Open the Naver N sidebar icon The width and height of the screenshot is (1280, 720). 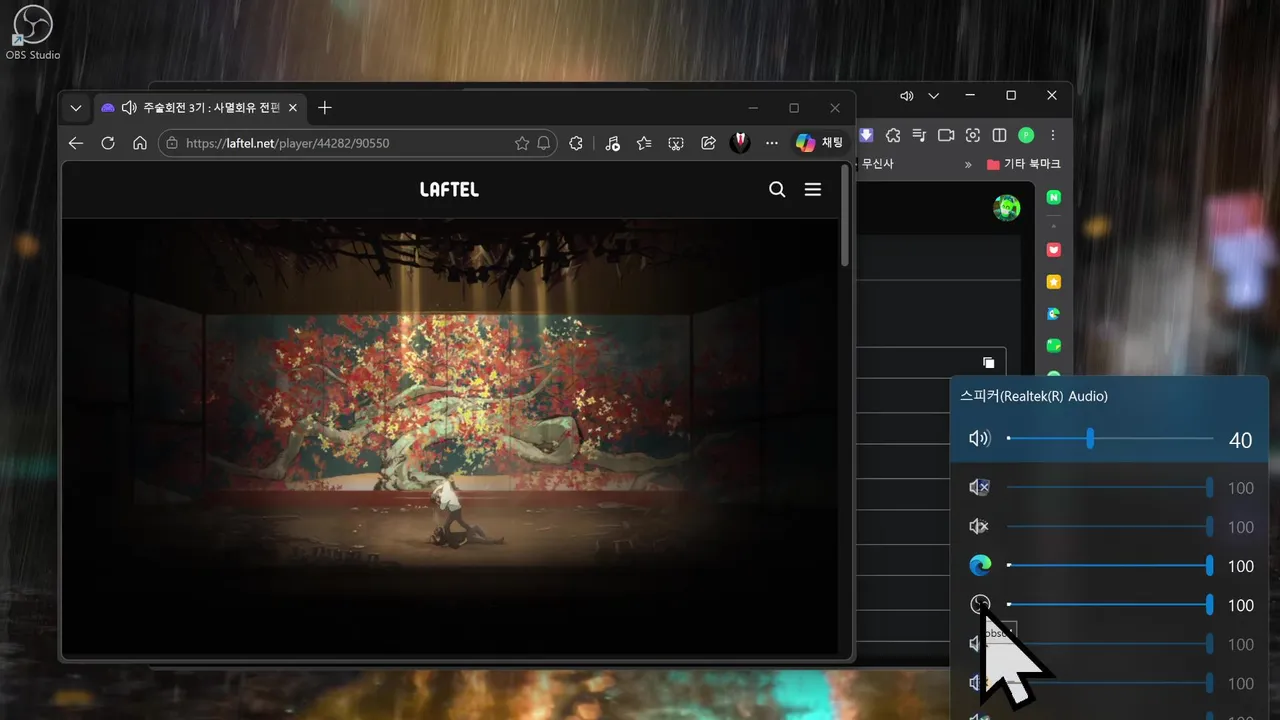point(1054,198)
